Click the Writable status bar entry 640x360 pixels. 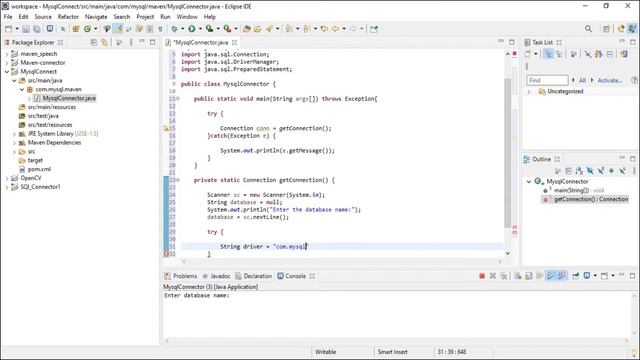(325, 352)
